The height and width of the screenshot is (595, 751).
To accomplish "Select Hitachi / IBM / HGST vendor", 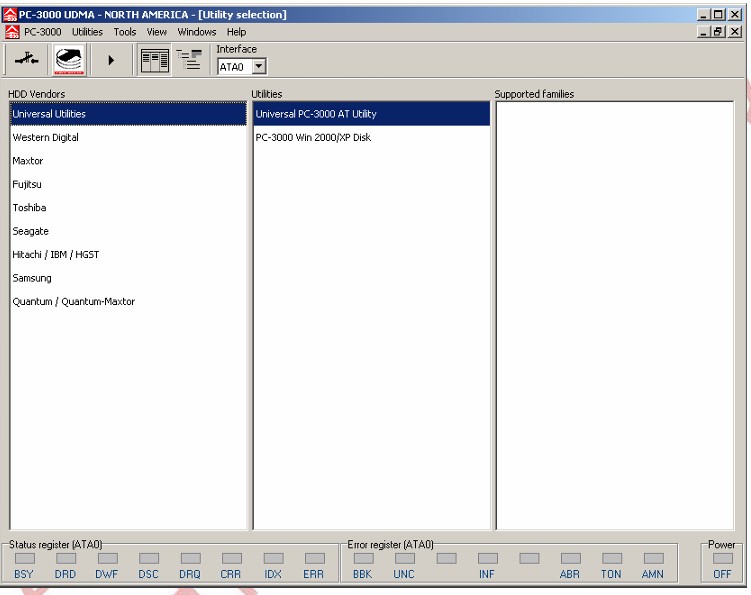I will (x=128, y=255).
